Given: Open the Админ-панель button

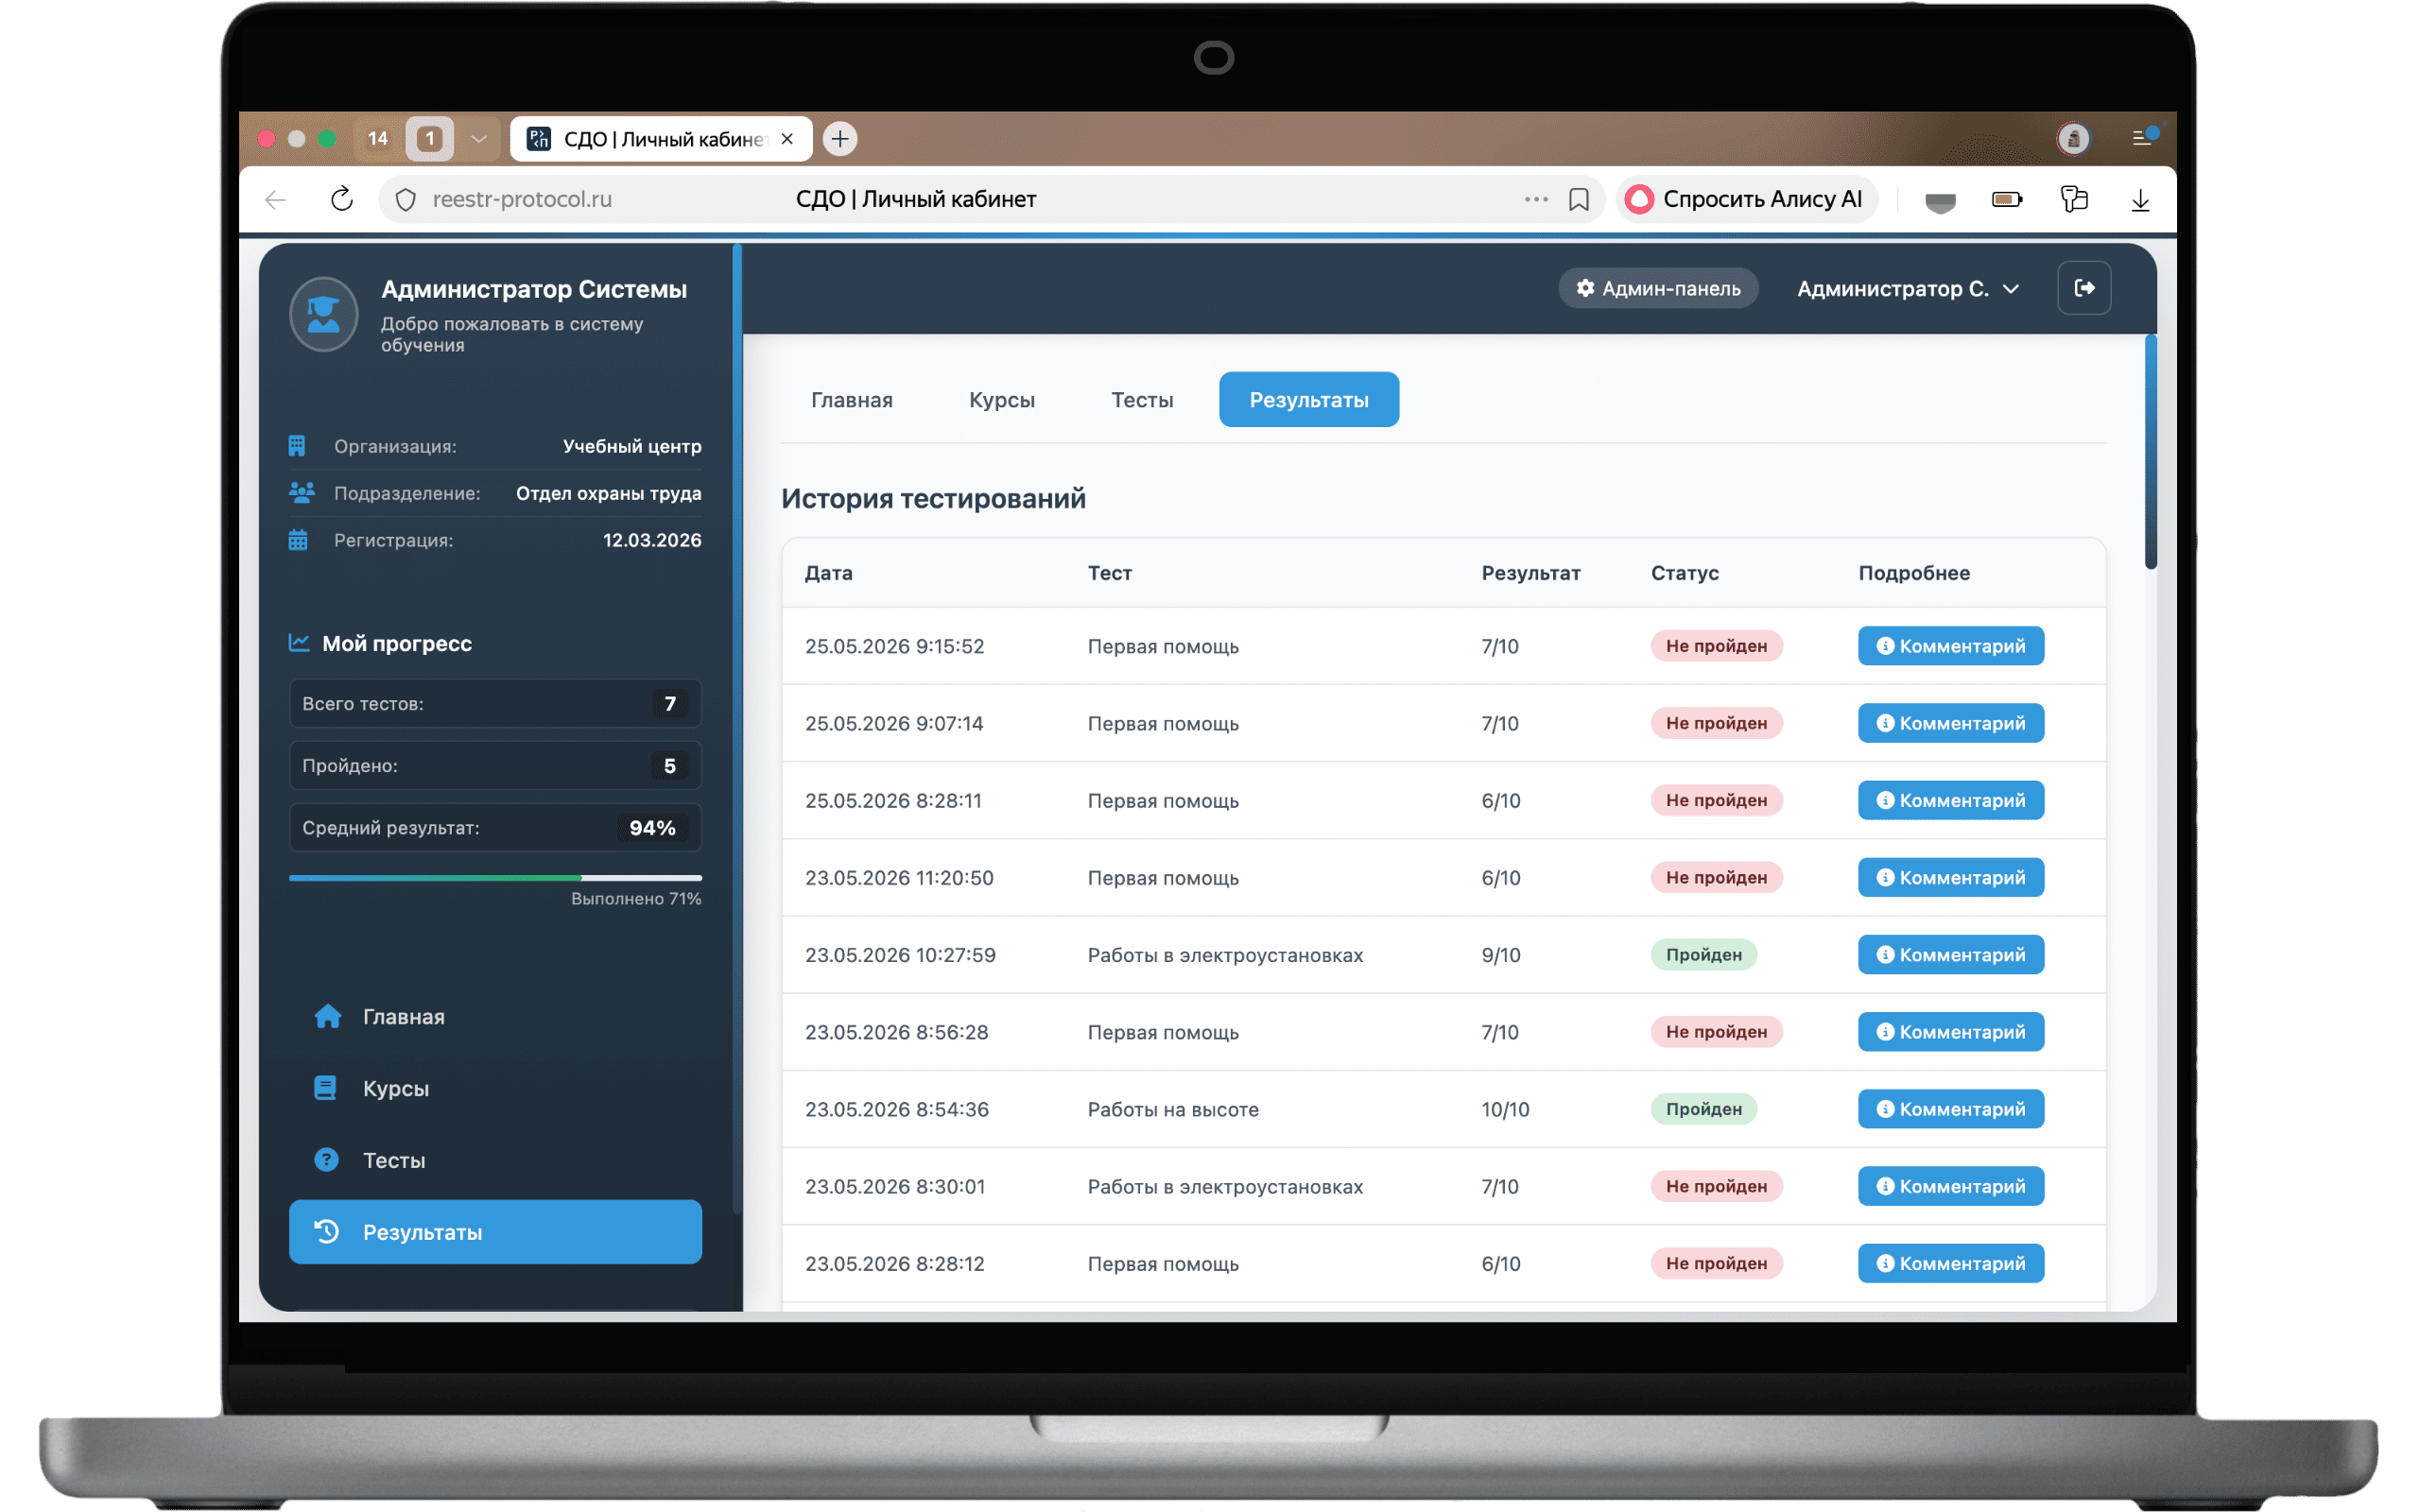Looking at the screenshot, I should pos(1657,288).
